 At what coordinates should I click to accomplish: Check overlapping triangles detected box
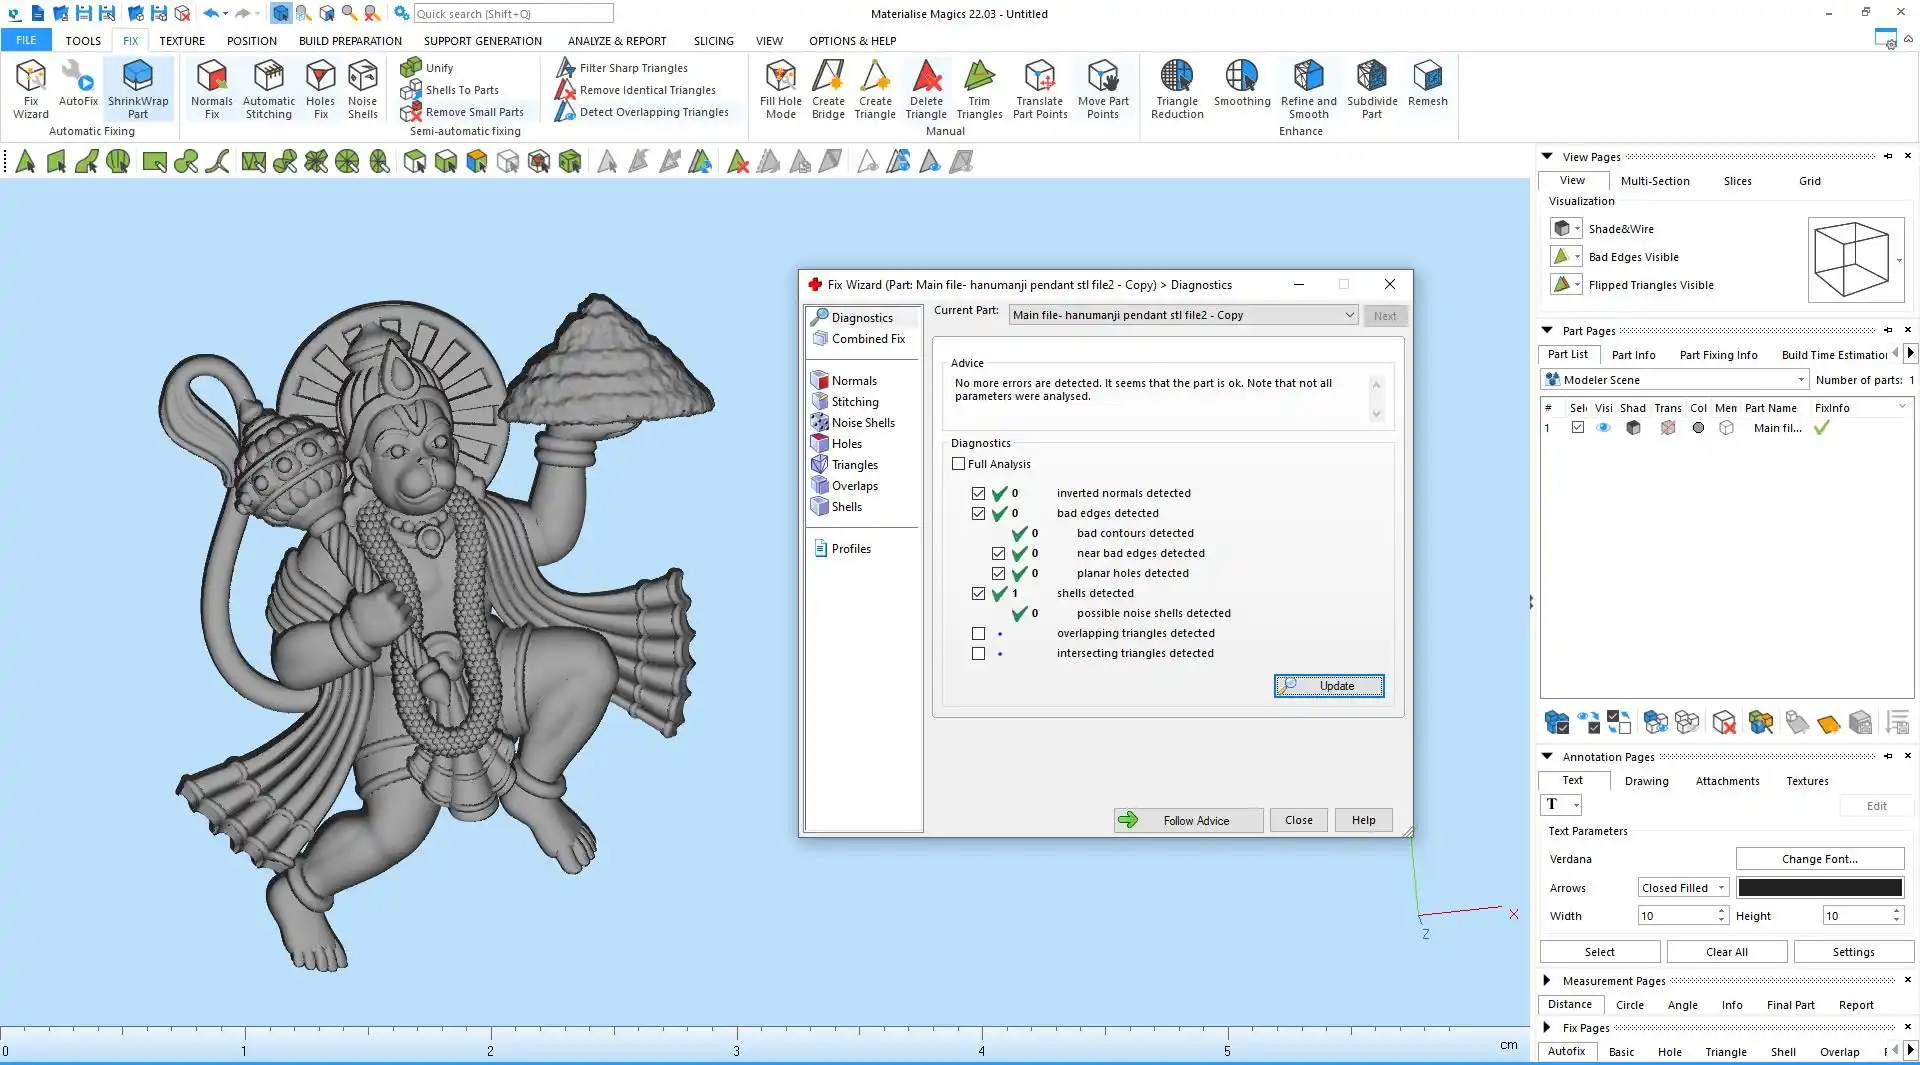pyautogui.click(x=978, y=634)
